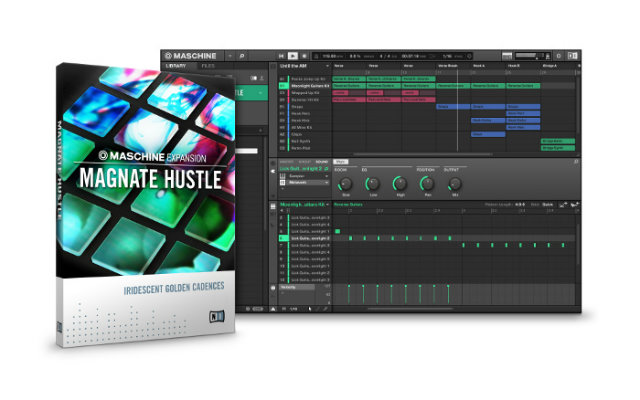Click the MASCHINE logo in the header

191,56
